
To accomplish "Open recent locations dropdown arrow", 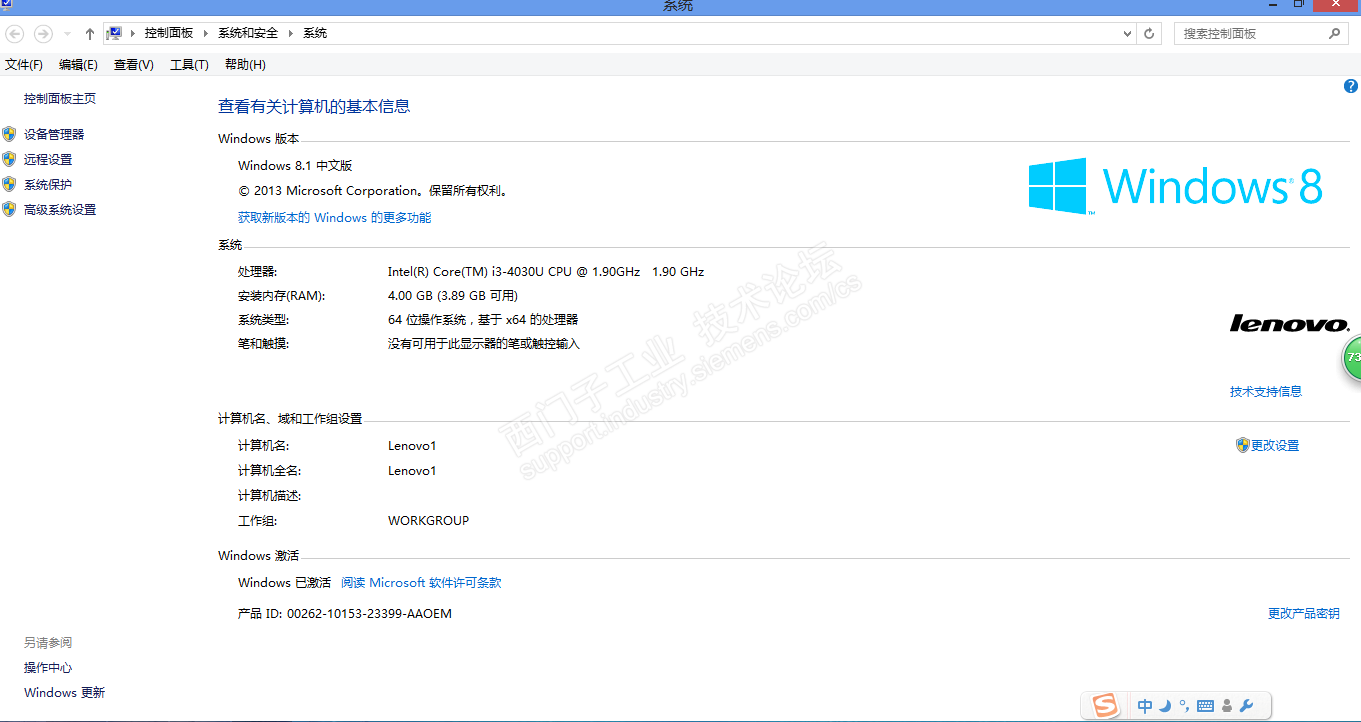I will click(67, 34).
